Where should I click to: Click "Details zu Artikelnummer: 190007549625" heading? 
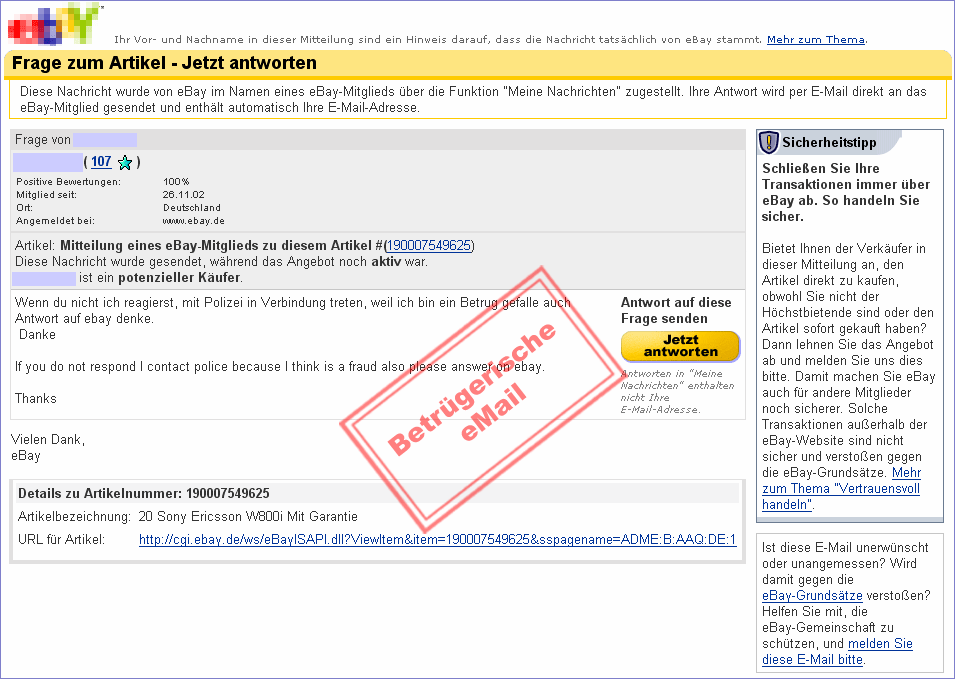(x=144, y=493)
